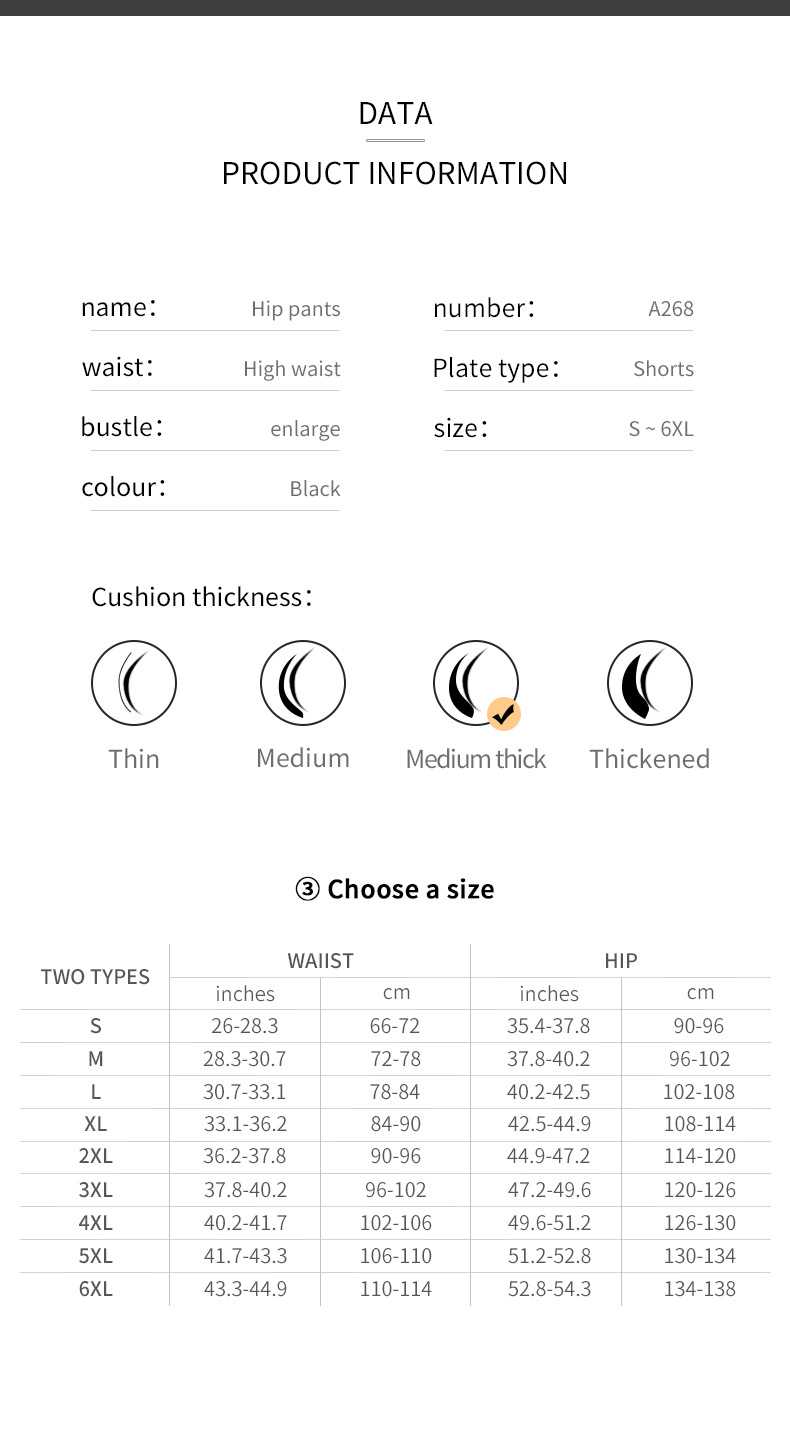
Task: Click the S ~ 6XL size value
Action: coord(661,429)
